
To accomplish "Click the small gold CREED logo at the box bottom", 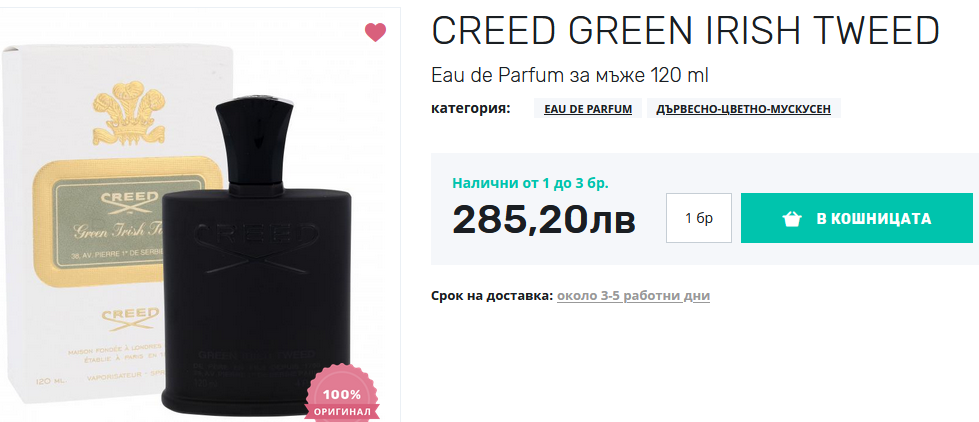I will tap(129, 317).
